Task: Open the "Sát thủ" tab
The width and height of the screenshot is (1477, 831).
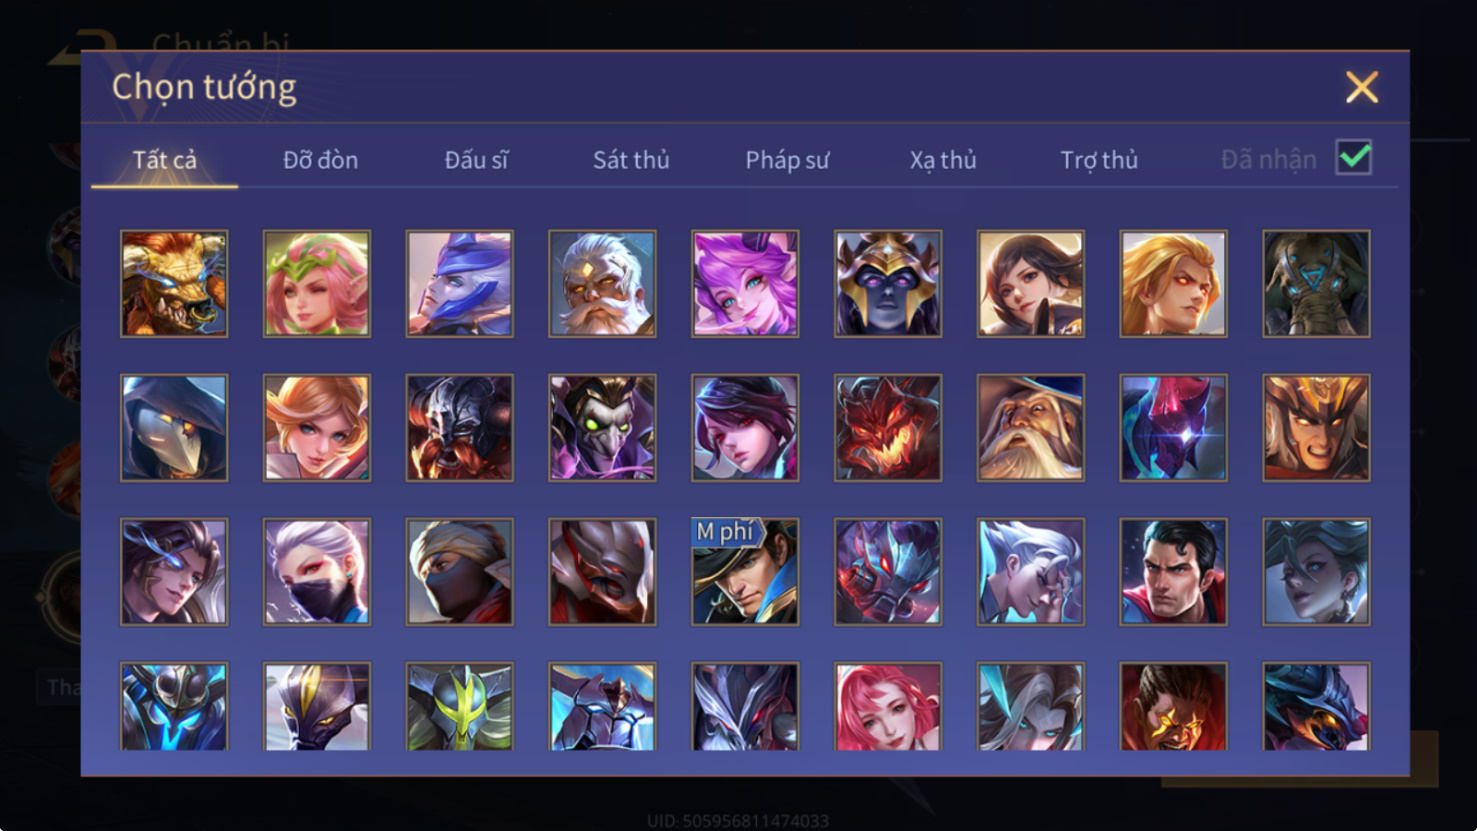Action: [631, 160]
